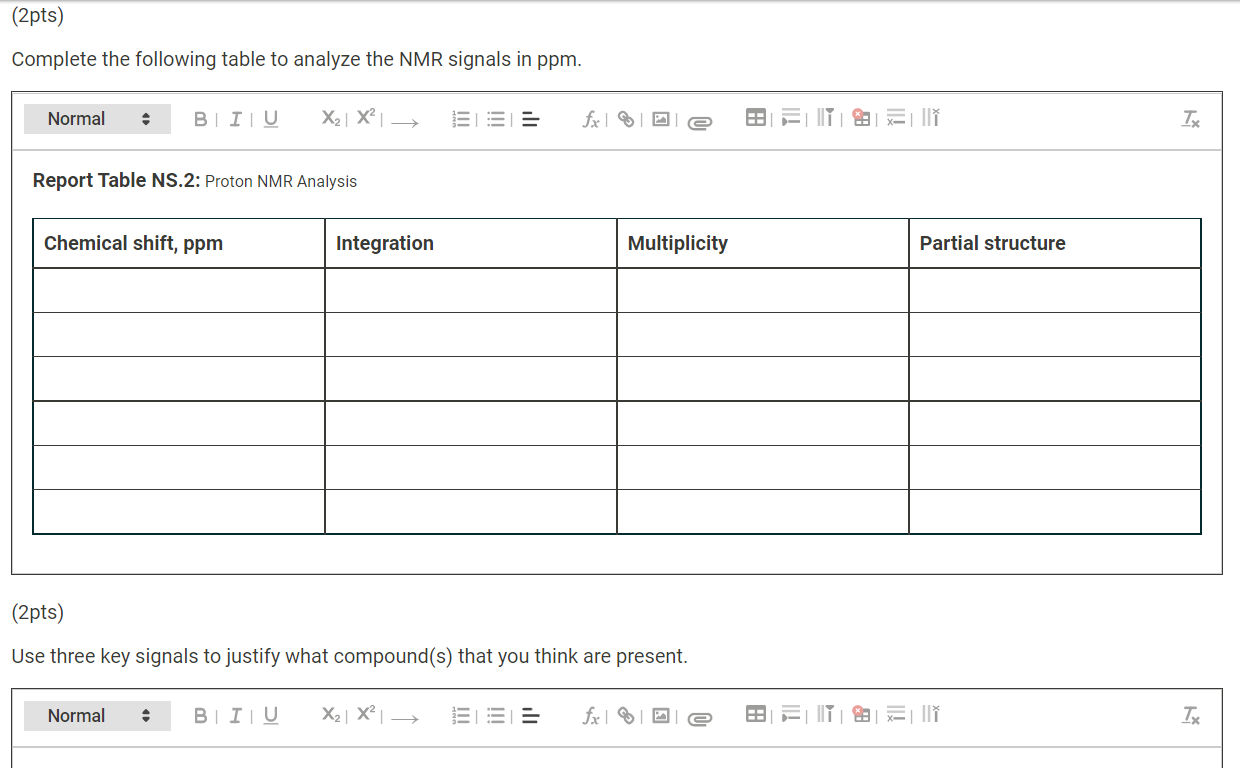Insert arrow symbol in the key signals editor toolbar
Image resolution: width=1240 pixels, height=768 pixels.
[x=404, y=718]
